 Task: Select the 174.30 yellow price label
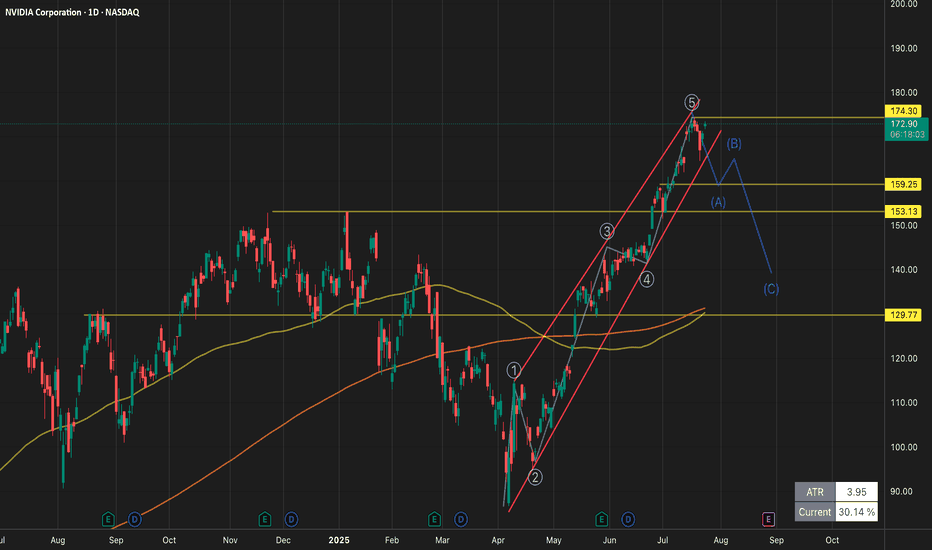(x=903, y=111)
